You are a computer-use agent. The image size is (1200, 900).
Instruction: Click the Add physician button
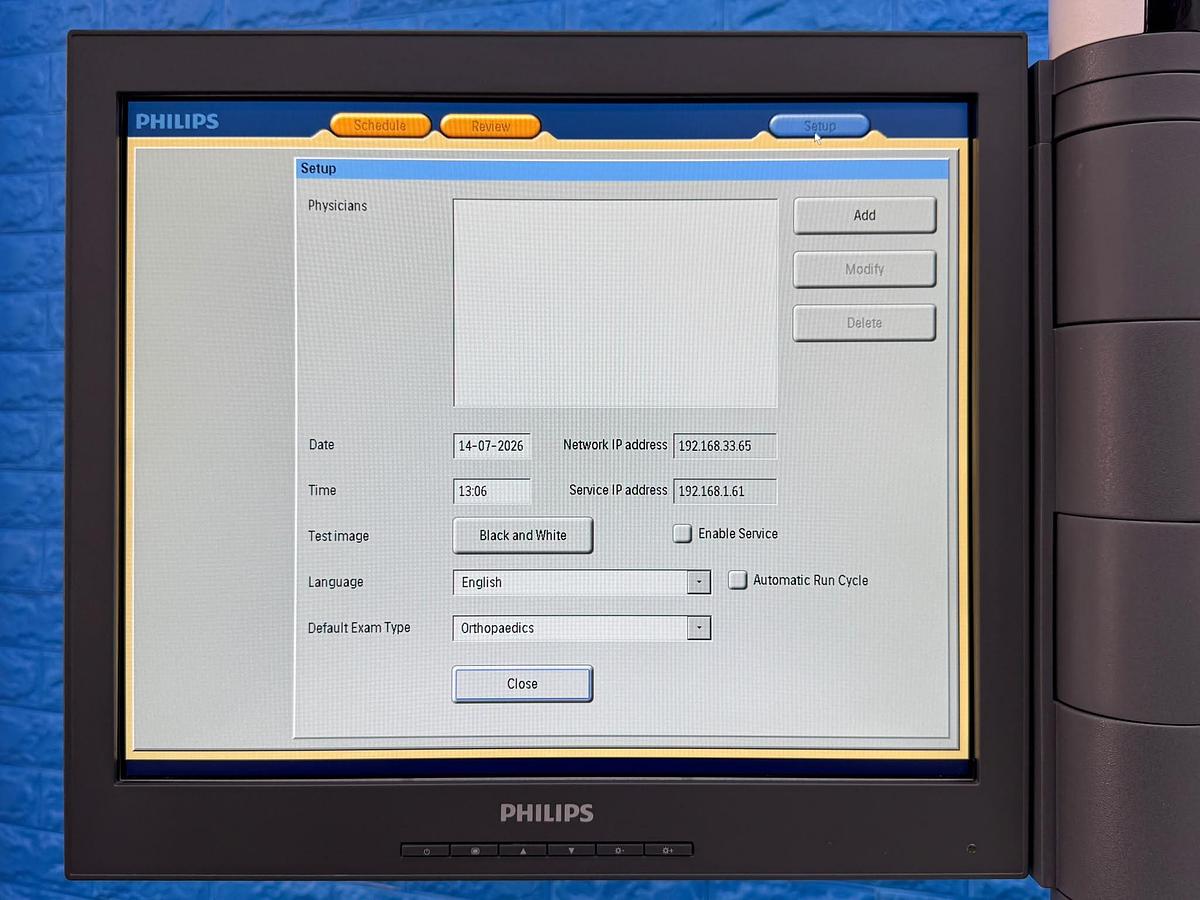[865, 215]
